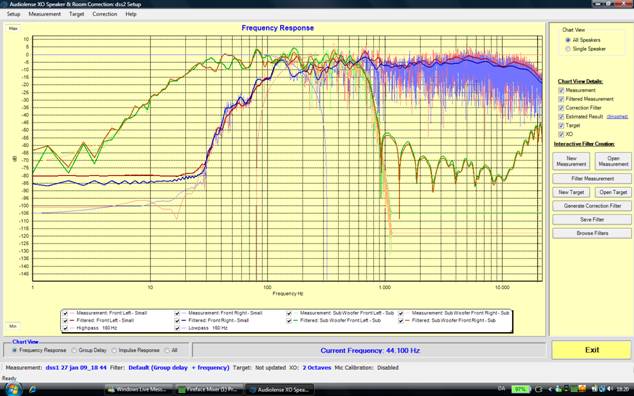Switch to Fireface Mixer taskbar button

point(209,390)
